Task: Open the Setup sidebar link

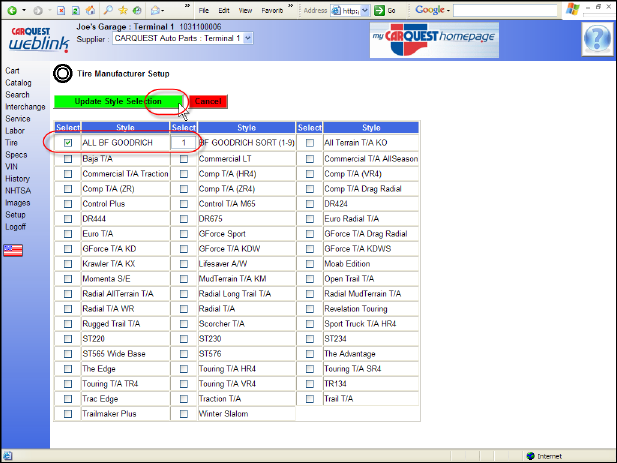Action: [15, 215]
